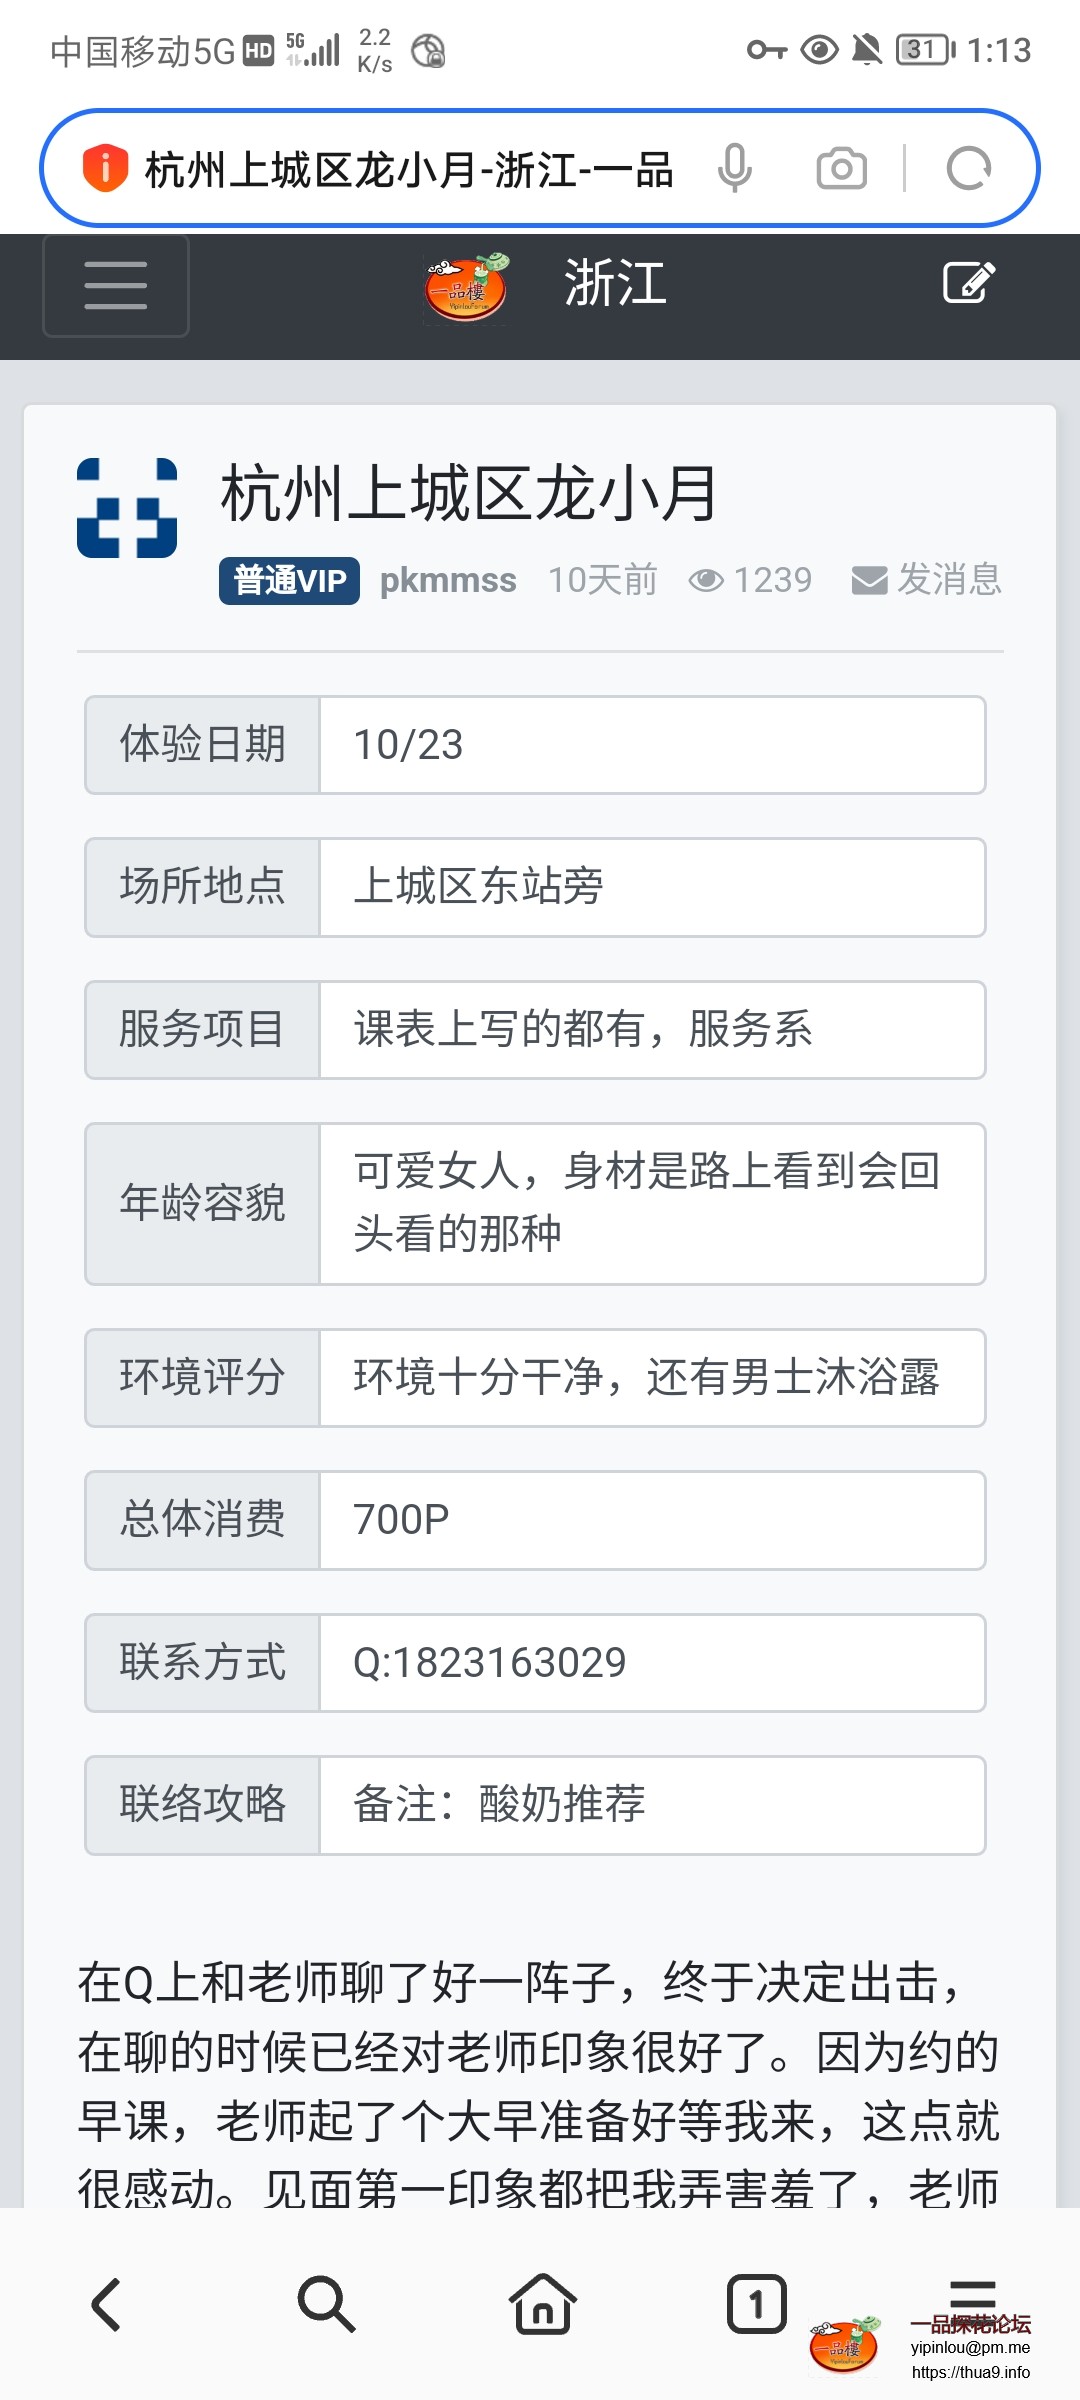Tap the microphone voice search icon
The image size is (1080, 2400).
(x=734, y=168)
